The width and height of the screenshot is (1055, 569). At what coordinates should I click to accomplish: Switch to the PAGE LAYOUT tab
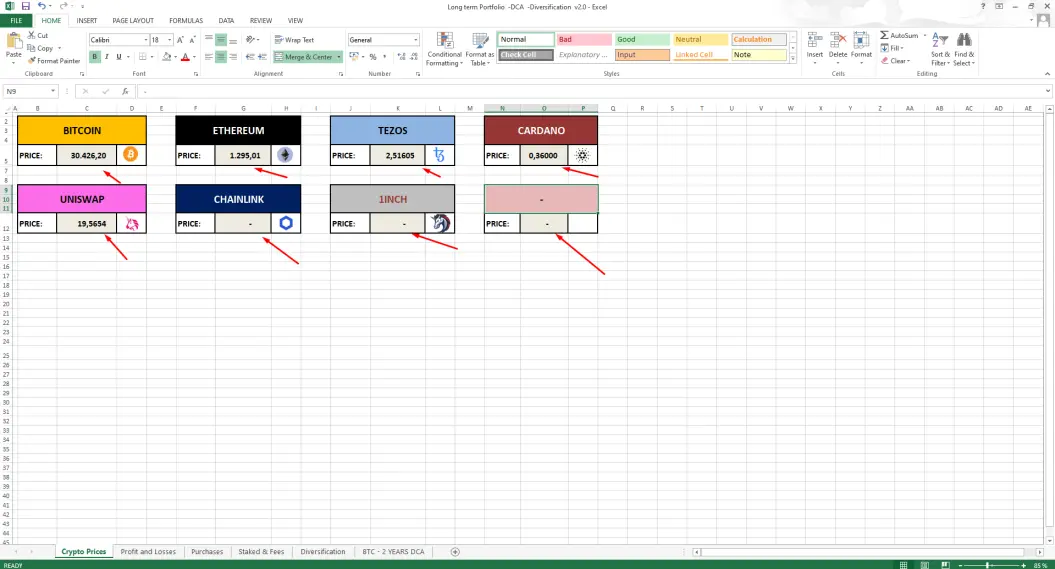click(133, 21)
